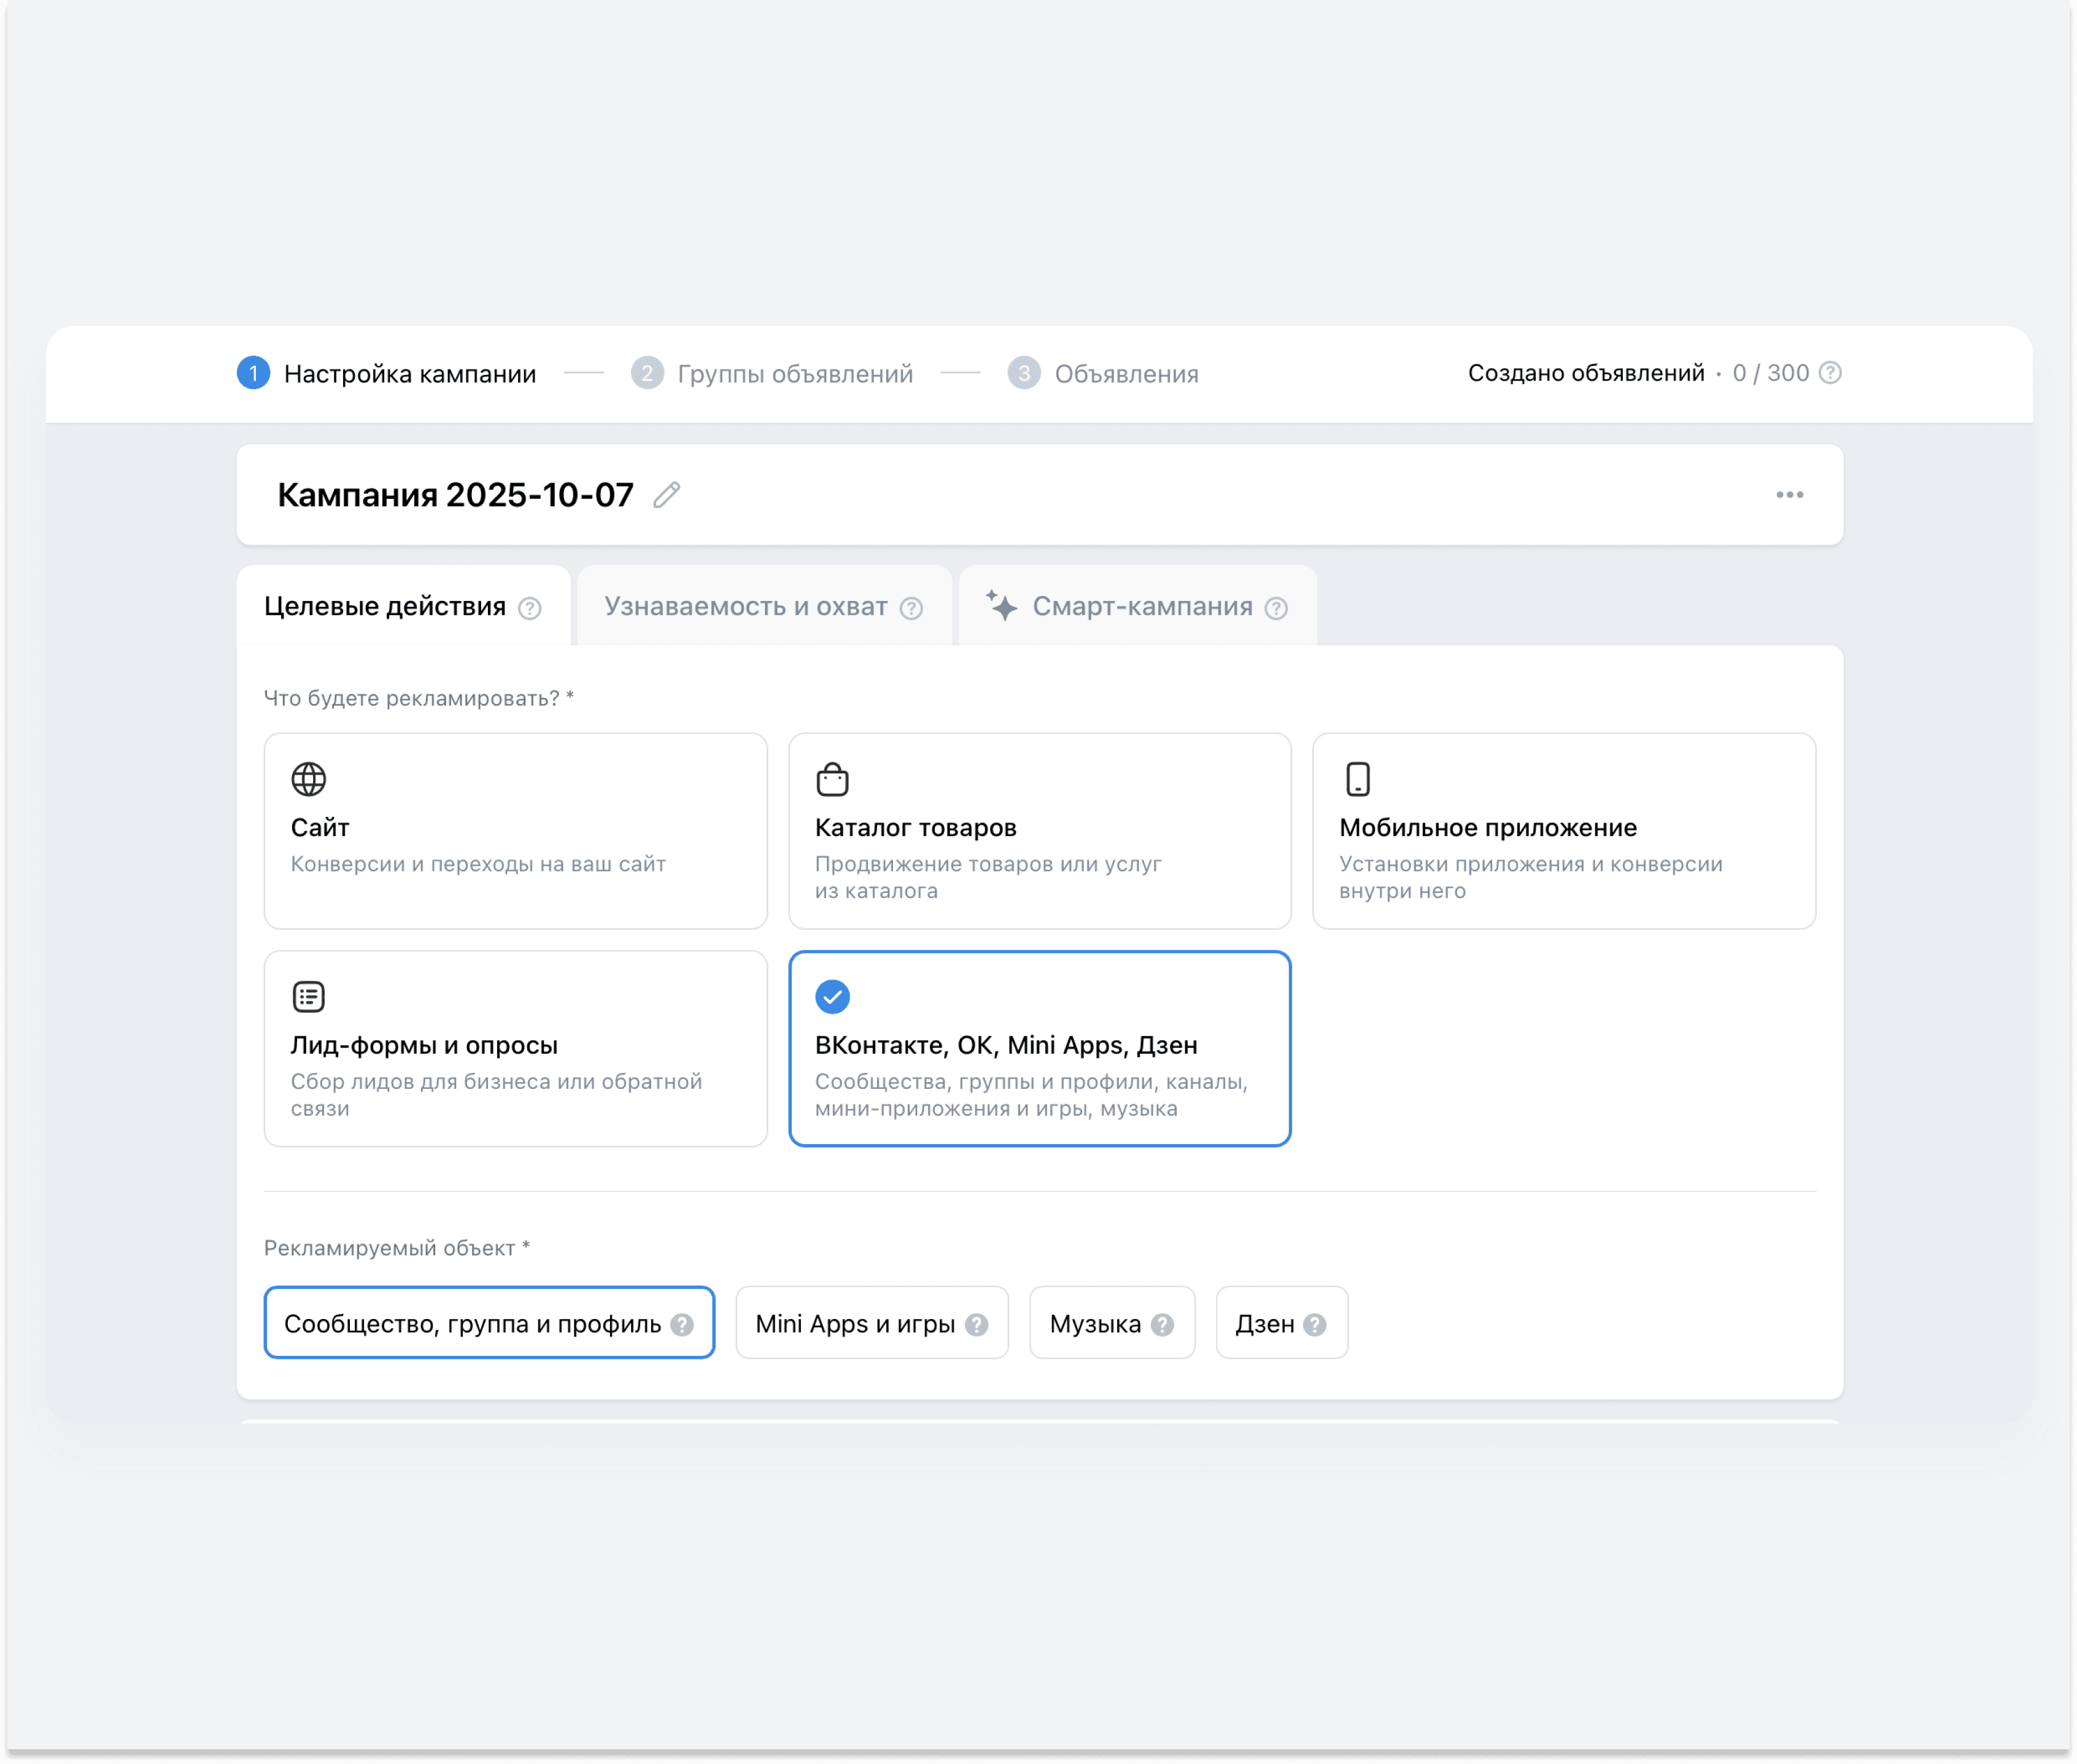This screenshot has height=1764, width=2077.
Task: Click help icon next to Смарт-кампания
Action: (x=1276, y=608)
